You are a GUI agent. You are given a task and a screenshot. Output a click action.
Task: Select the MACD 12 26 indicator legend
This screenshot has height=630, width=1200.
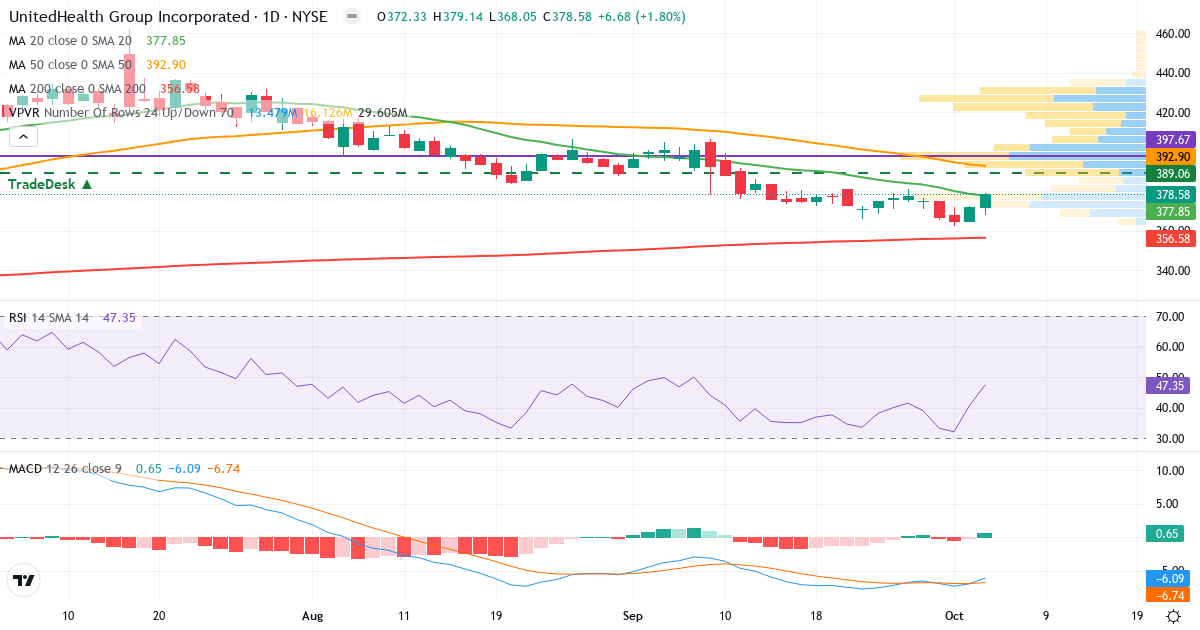point(65,469)
